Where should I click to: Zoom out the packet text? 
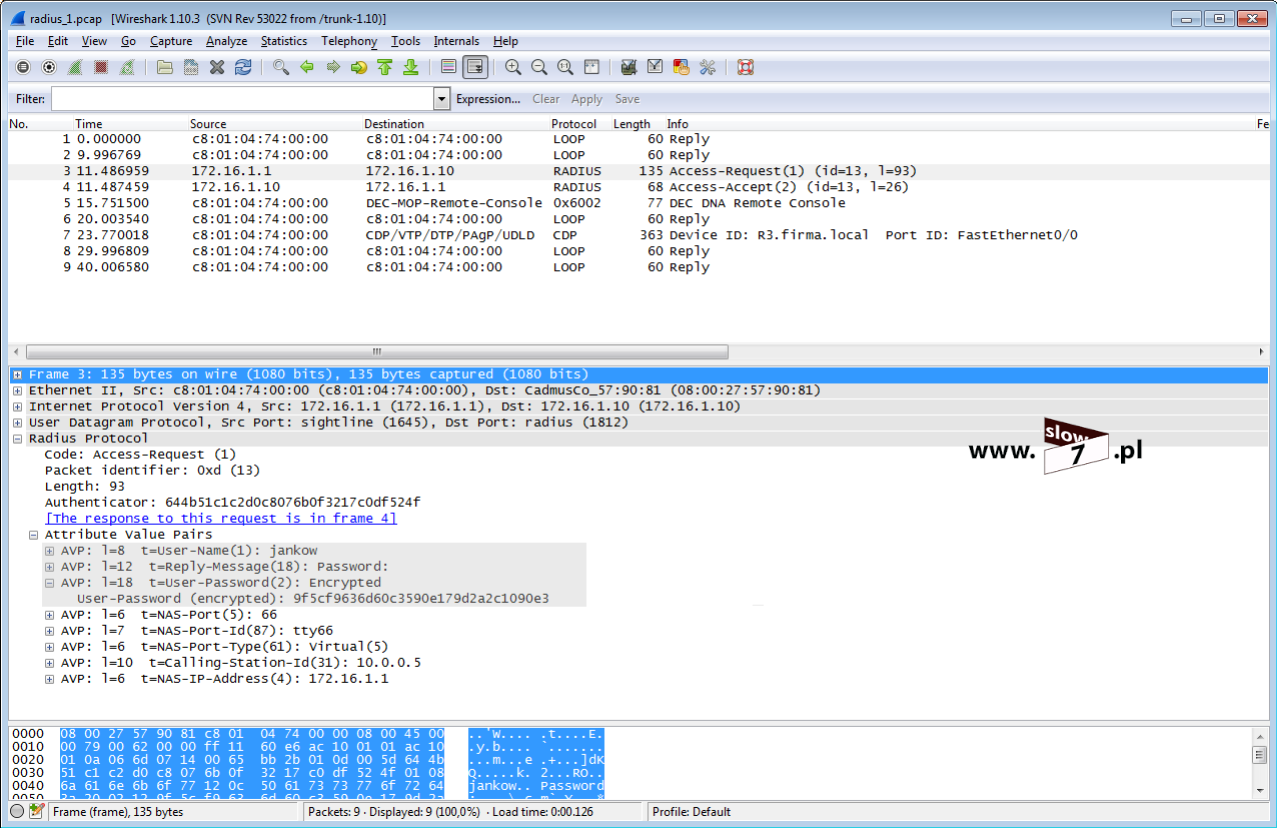tap(539, 67)
